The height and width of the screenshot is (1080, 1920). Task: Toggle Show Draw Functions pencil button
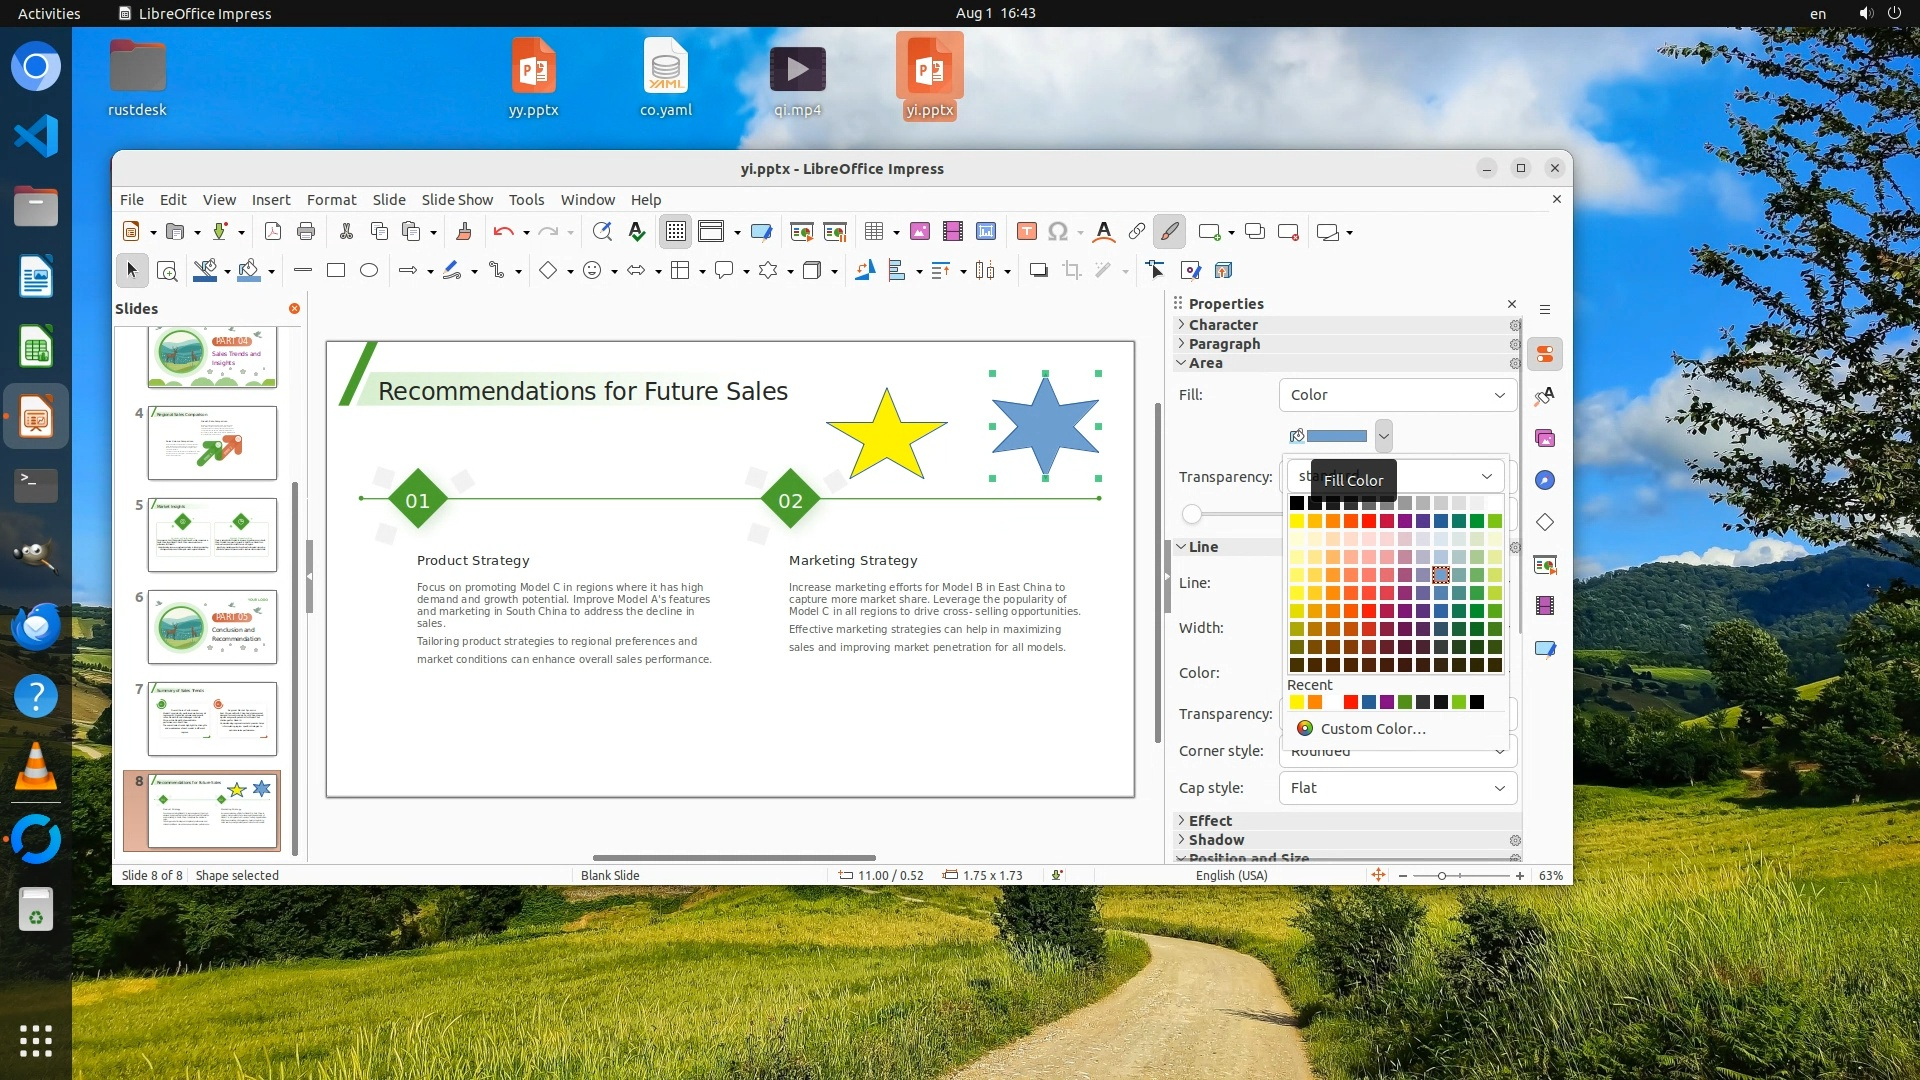pyautogui.click(x=1168, y=232)
